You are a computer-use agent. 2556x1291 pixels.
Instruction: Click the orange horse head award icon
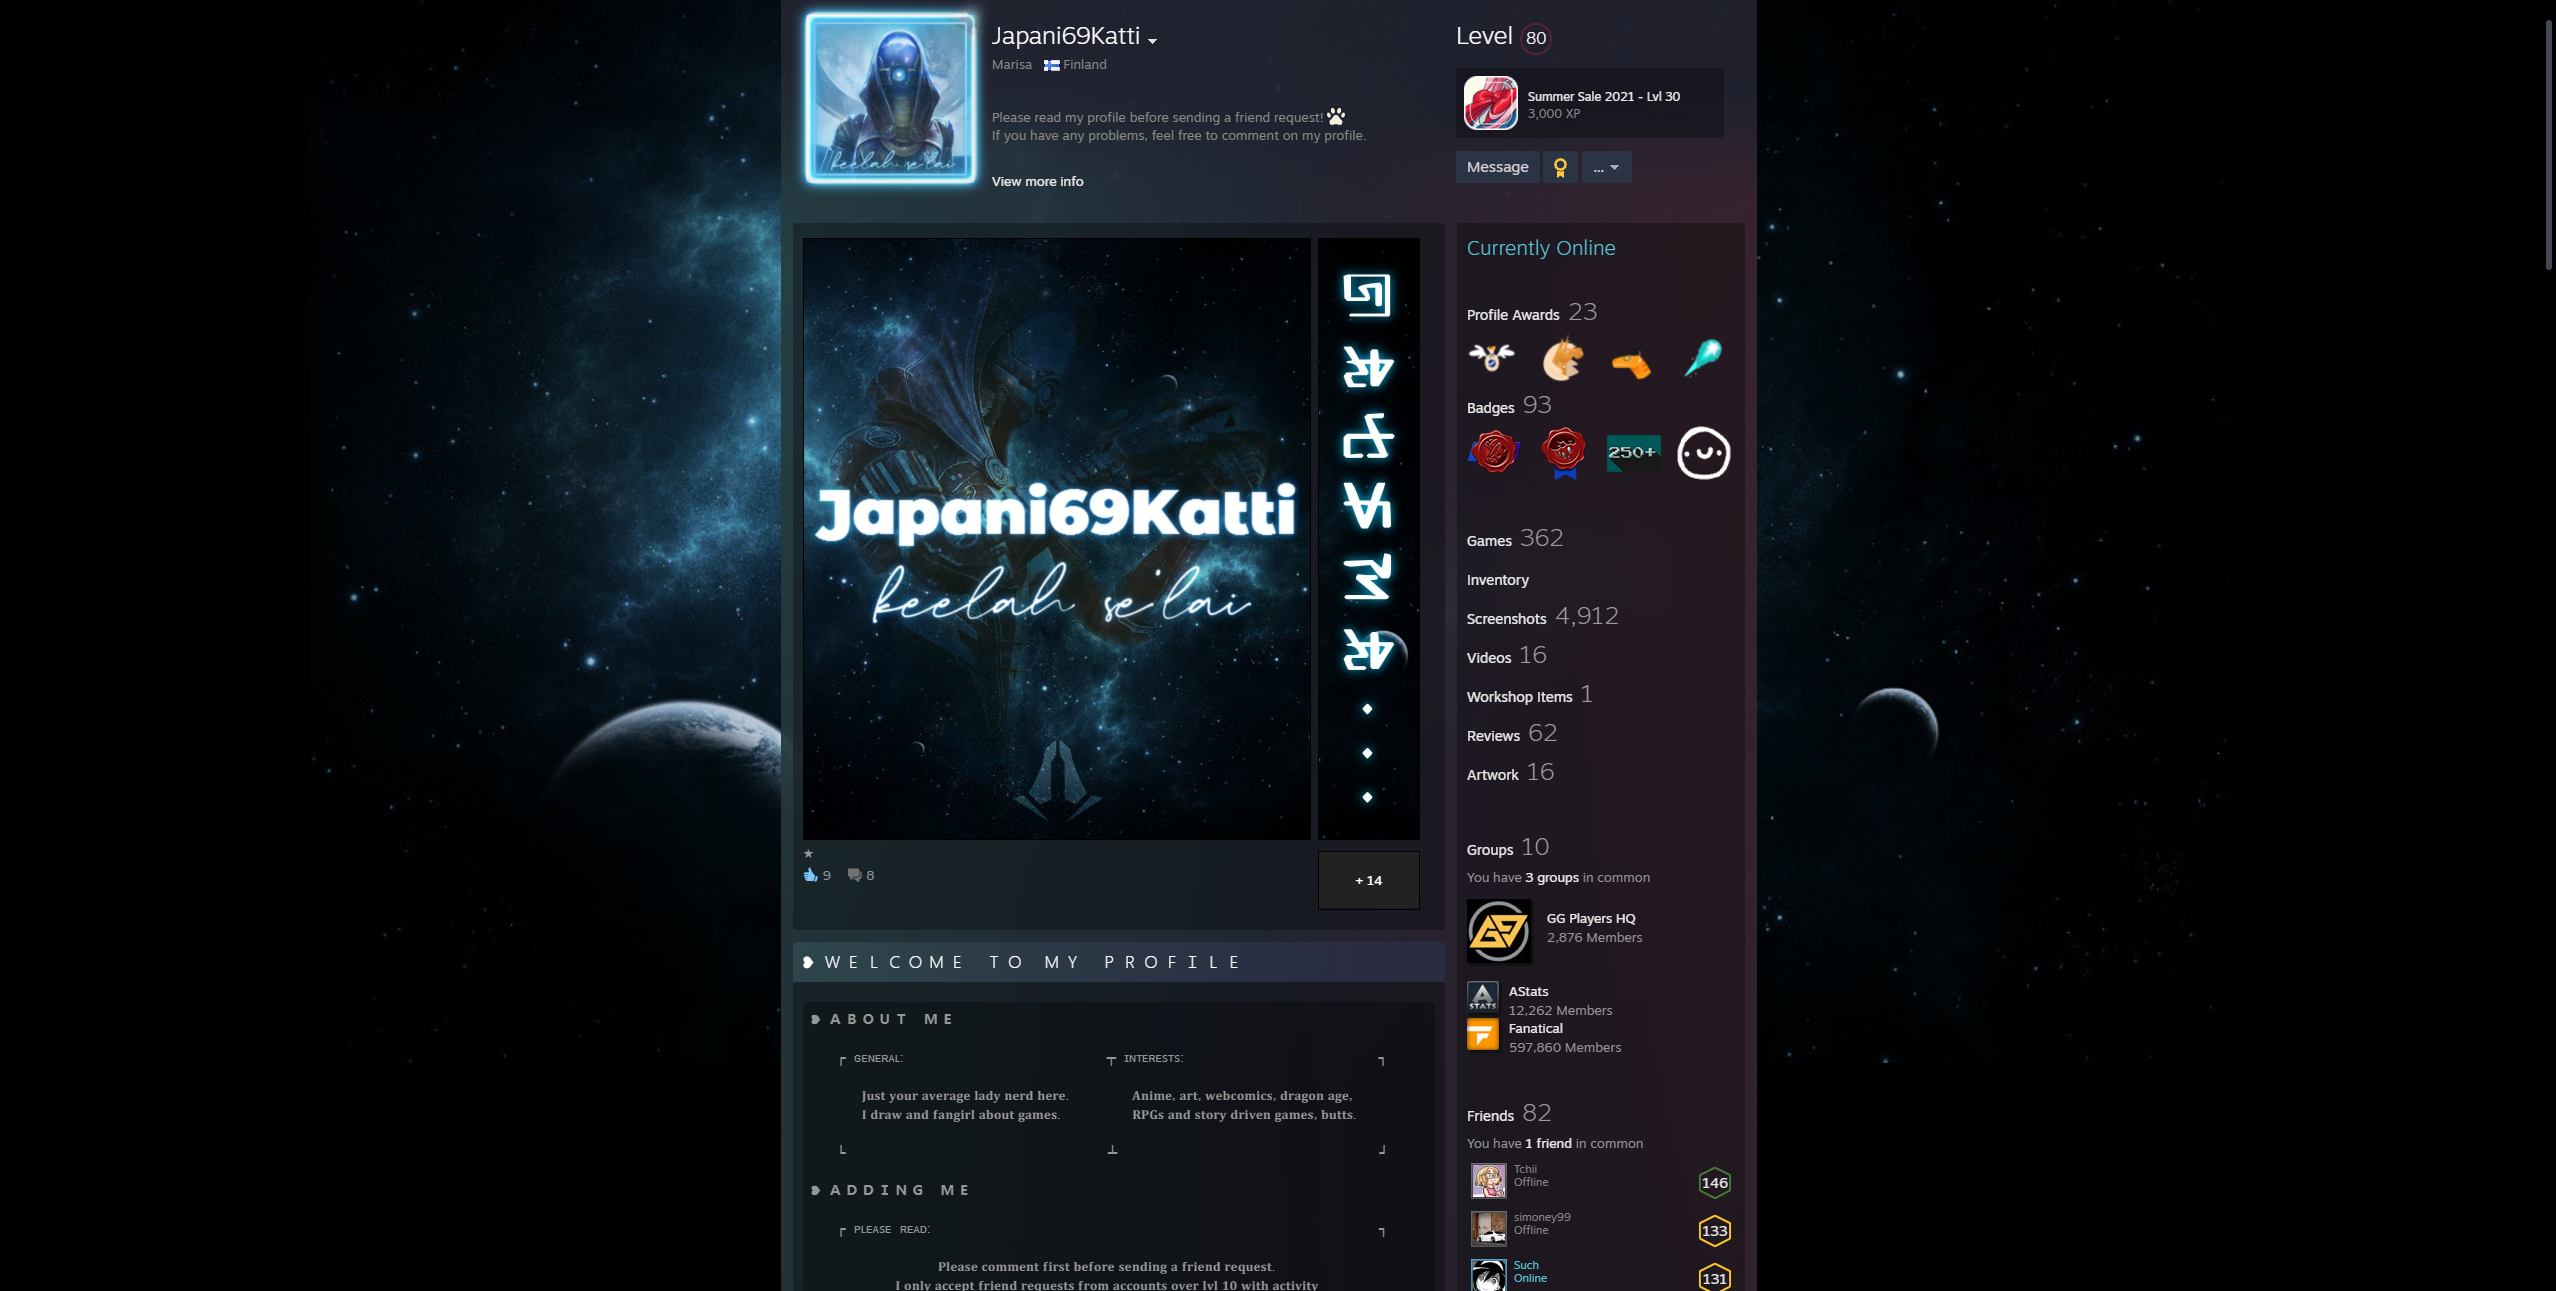pos(1562,358)
